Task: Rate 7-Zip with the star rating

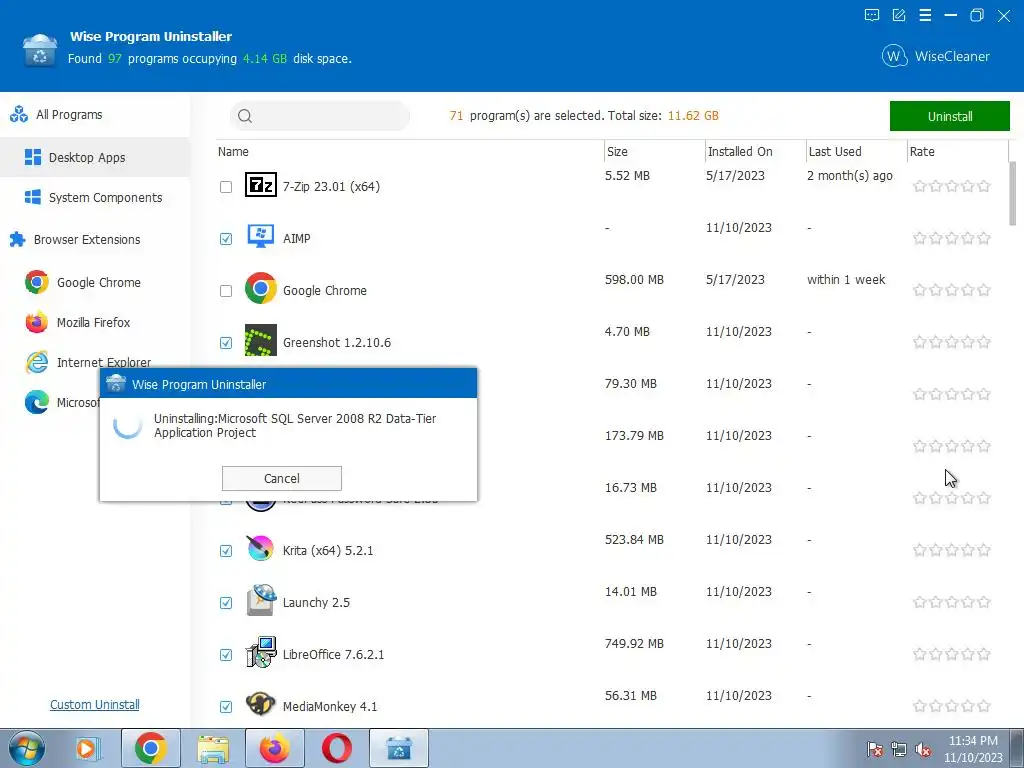Action: coord(952,187)
